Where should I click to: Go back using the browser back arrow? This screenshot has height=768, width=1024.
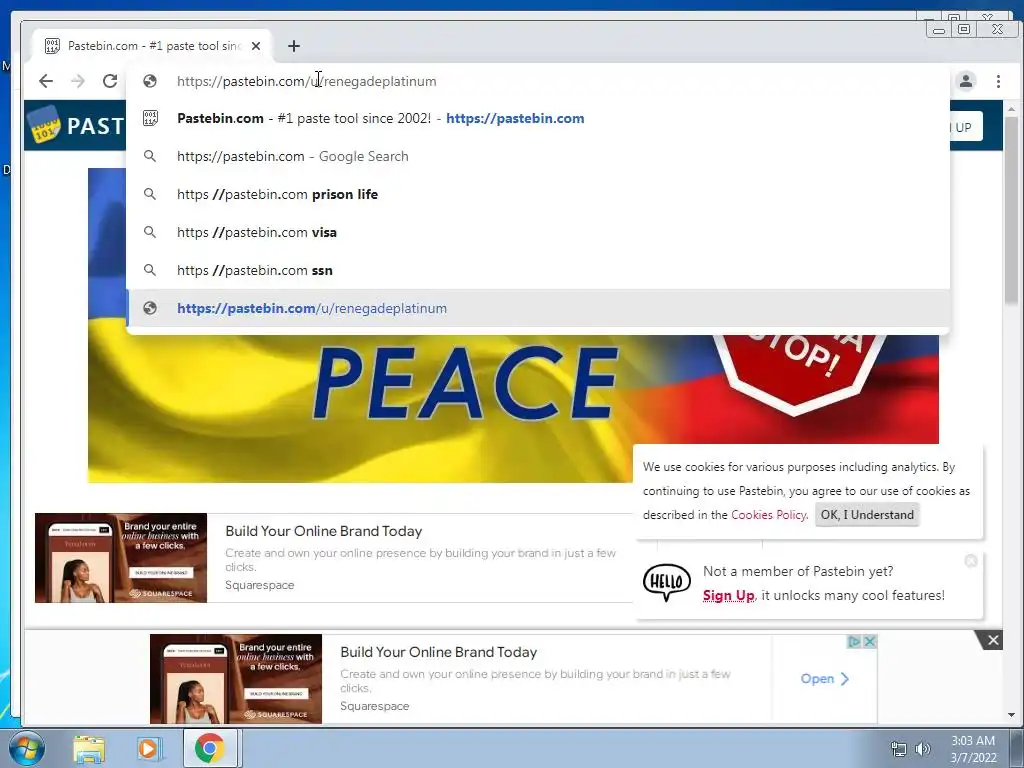[46, 81]
